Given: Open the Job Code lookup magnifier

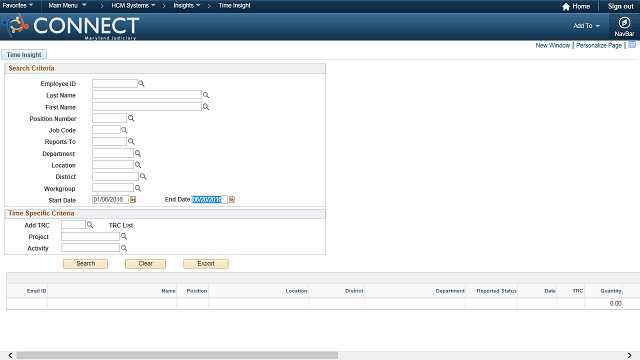Looking at the screenshot, I should [x=124, y=130].
